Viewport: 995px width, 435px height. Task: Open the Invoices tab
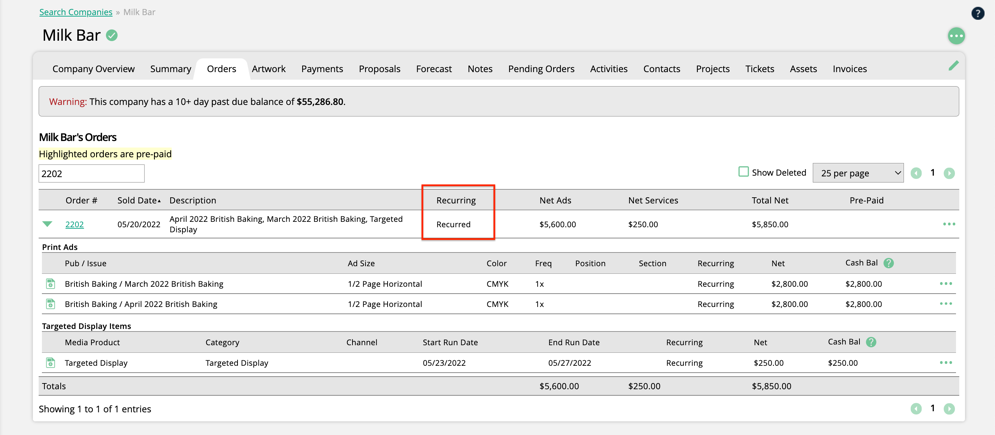[850, 68]
